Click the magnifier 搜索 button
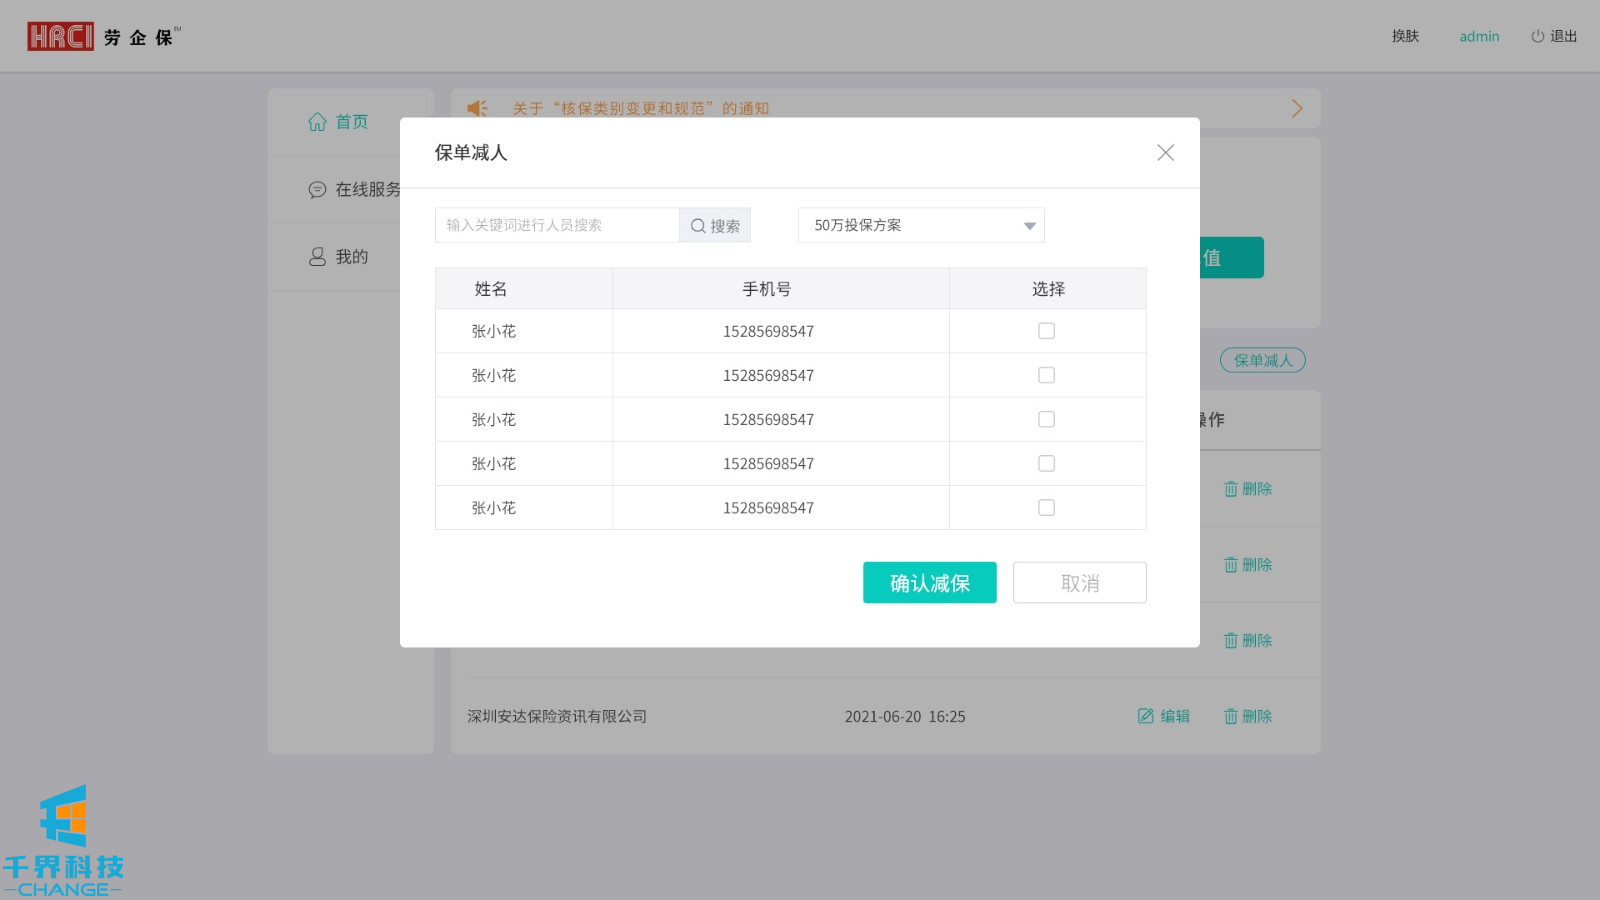 (x=715, y=226)
